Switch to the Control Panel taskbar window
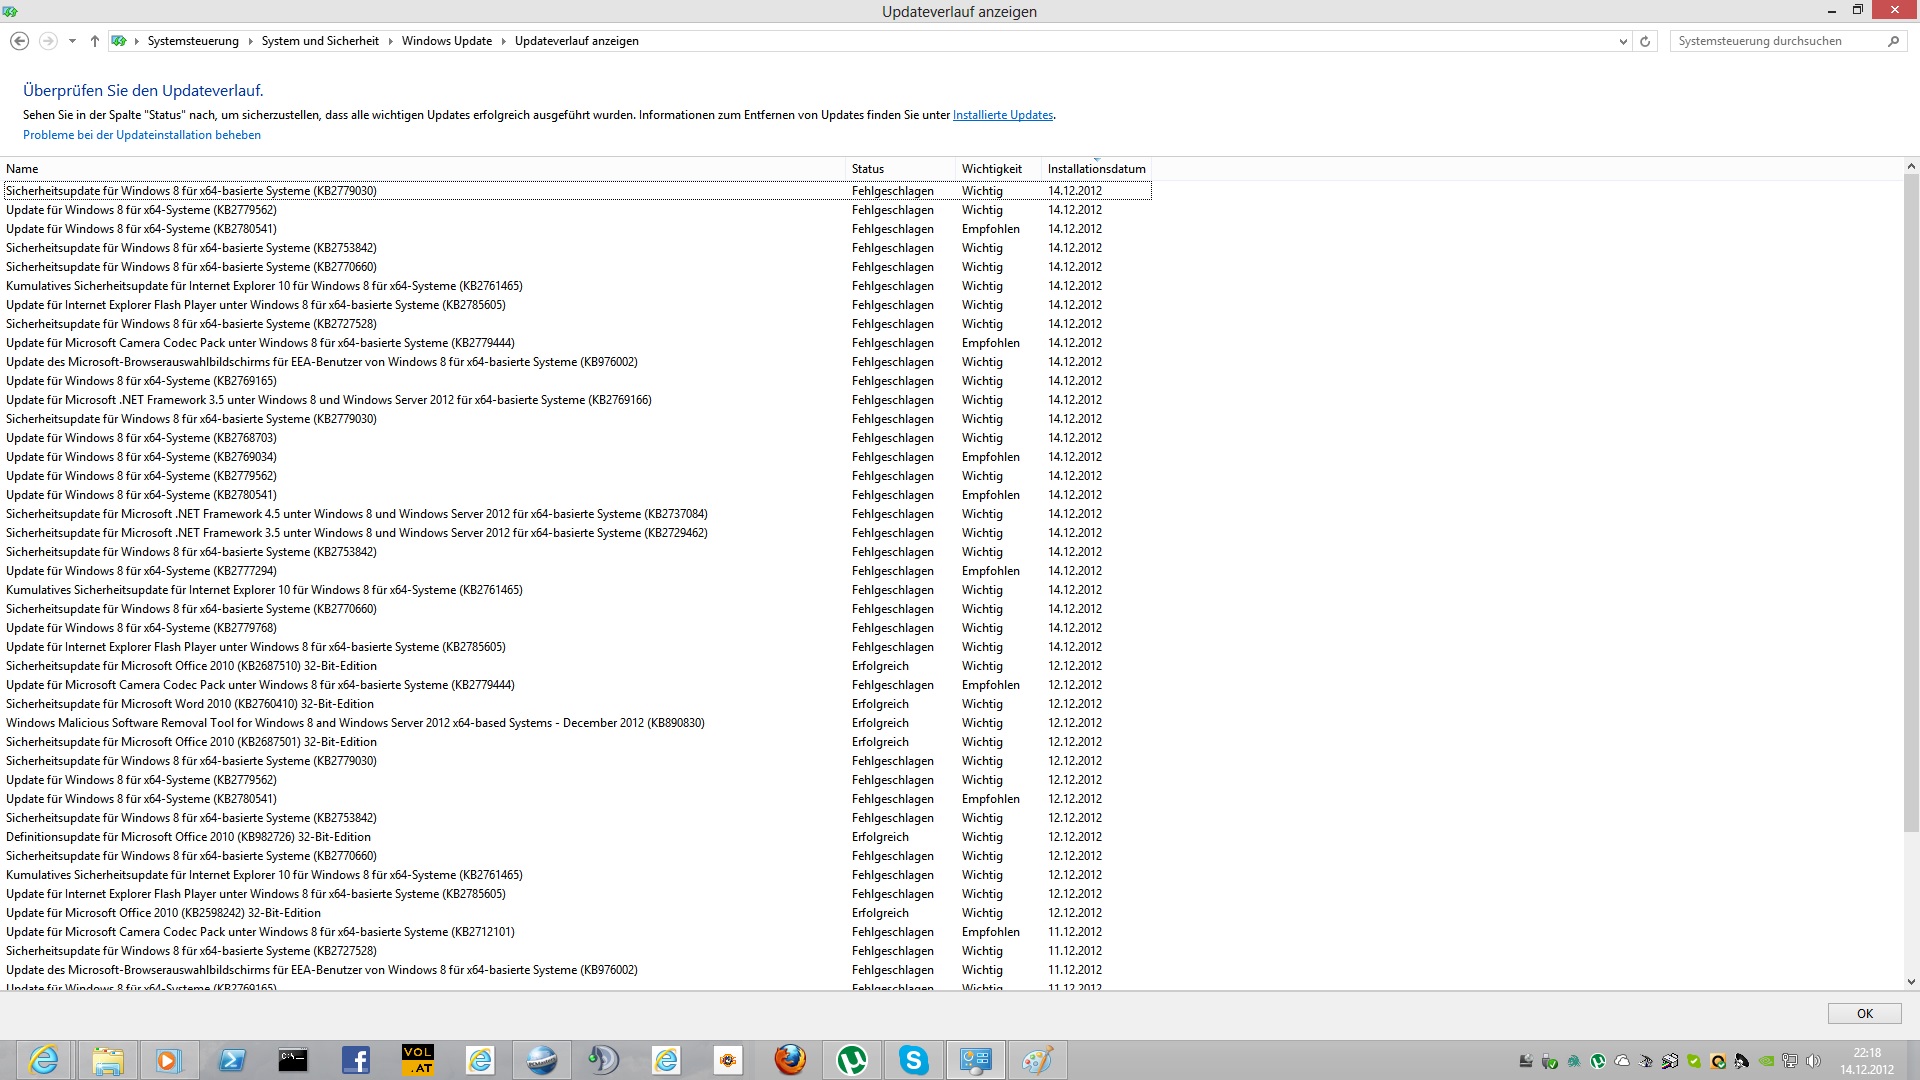 point(976,1060)
